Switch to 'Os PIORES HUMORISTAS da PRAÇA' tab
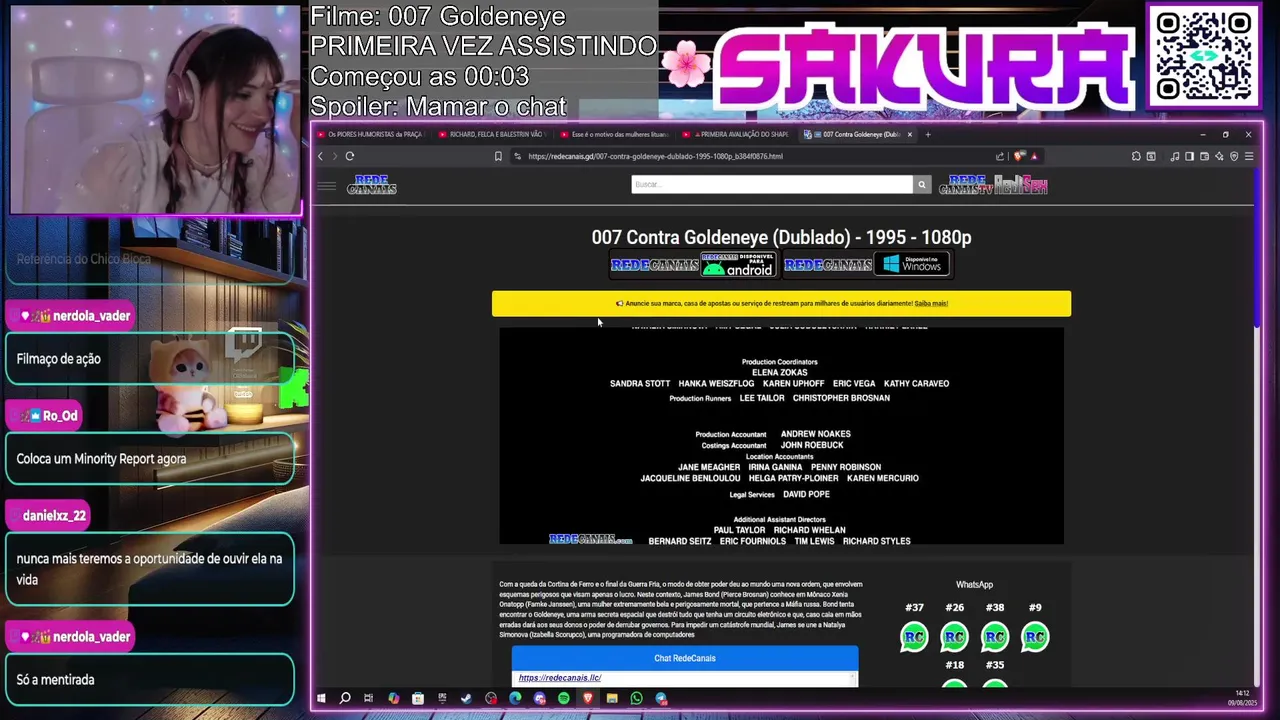Screen dimensions: 1280x720 (x=371, y=134)
